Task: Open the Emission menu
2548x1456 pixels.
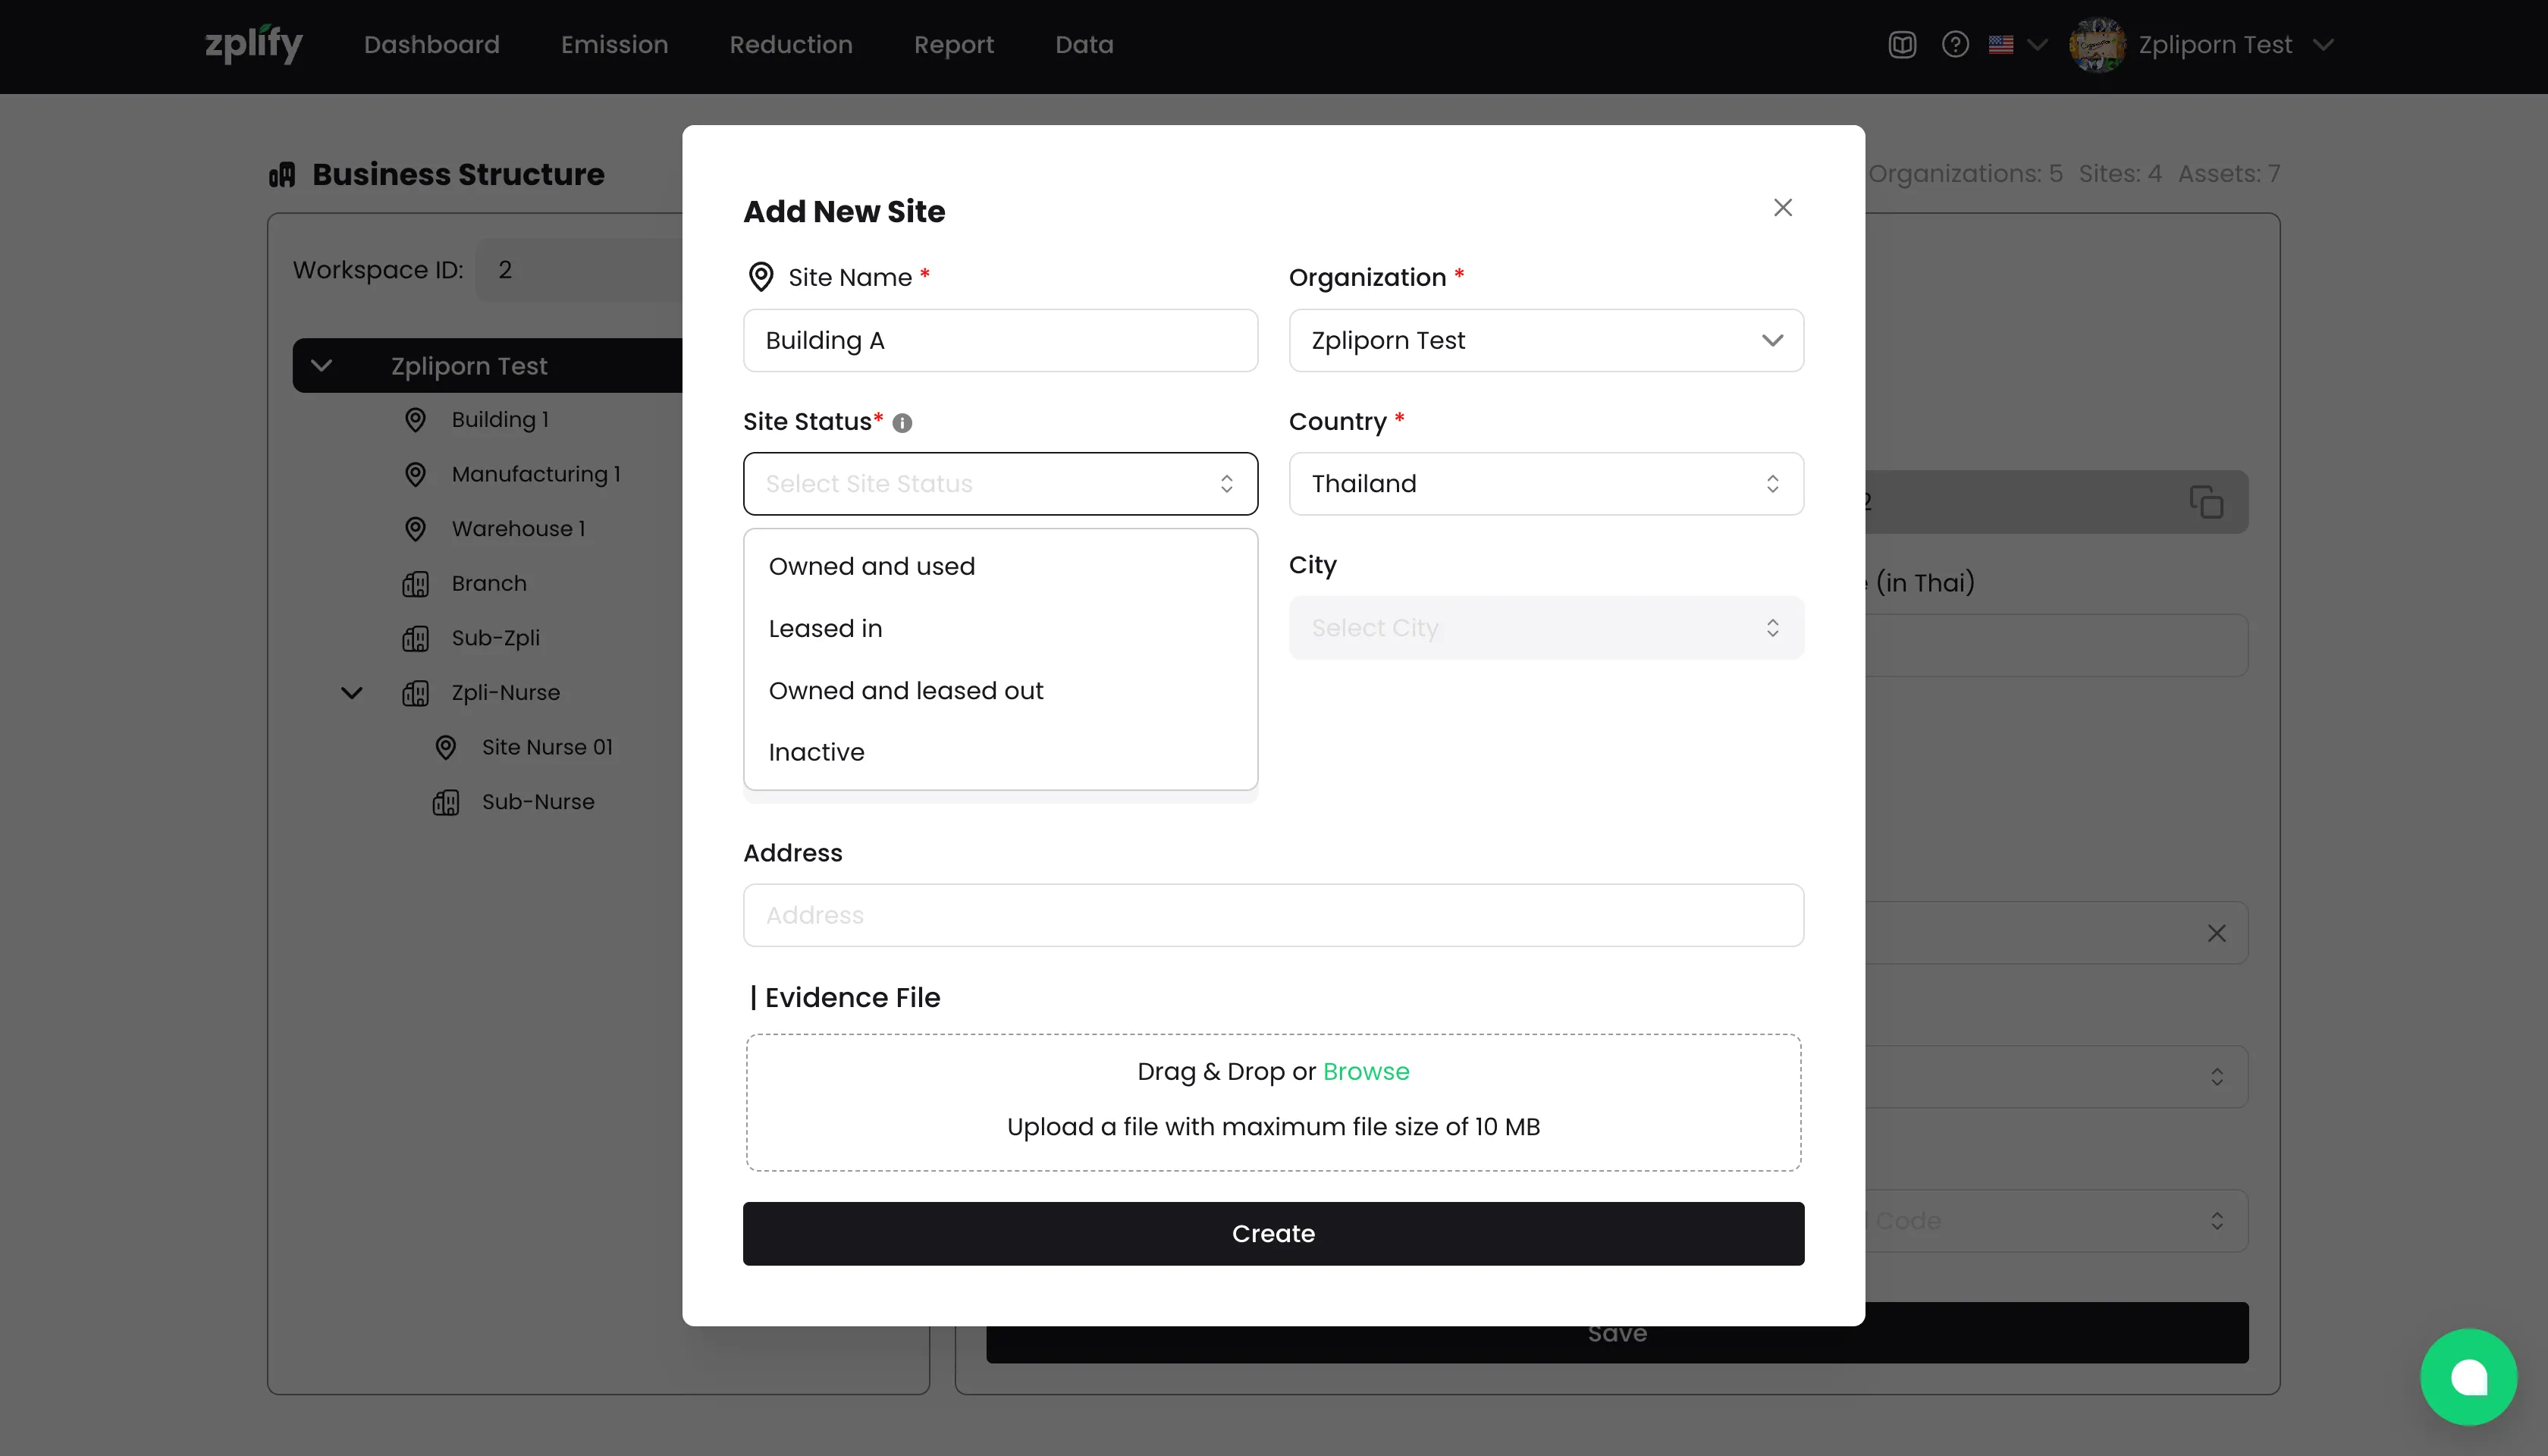Action: click(x=614, y=45)
